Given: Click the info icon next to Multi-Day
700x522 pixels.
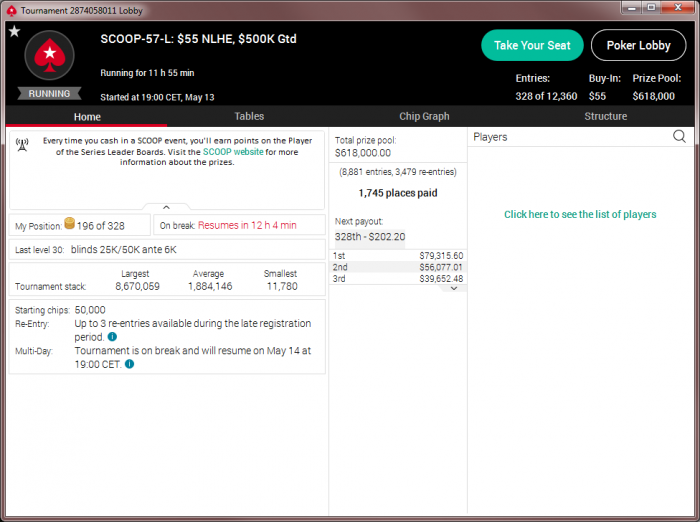Looking at the screenshot, I should pyautogui.click(x=129, y=364).
